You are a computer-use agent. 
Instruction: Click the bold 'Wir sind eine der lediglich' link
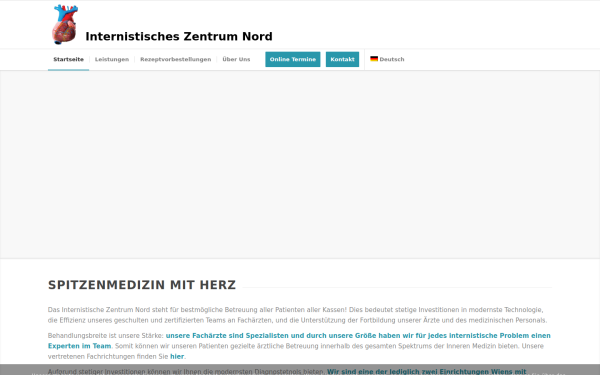tap(427, 371)
